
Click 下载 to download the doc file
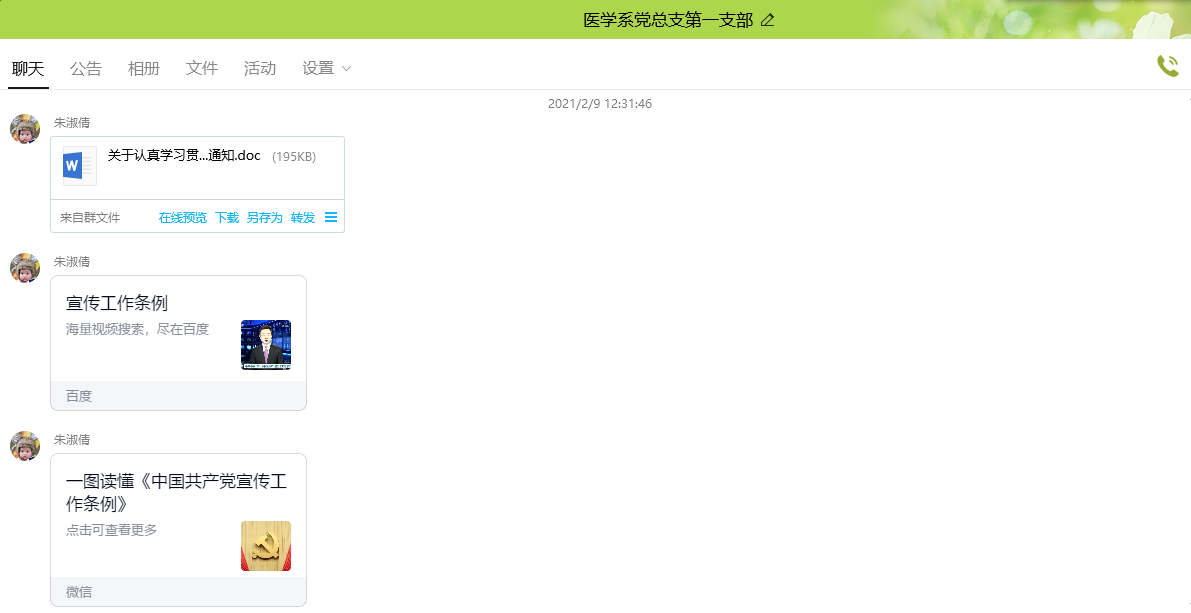pyautogui.click(x=227, y=217)
